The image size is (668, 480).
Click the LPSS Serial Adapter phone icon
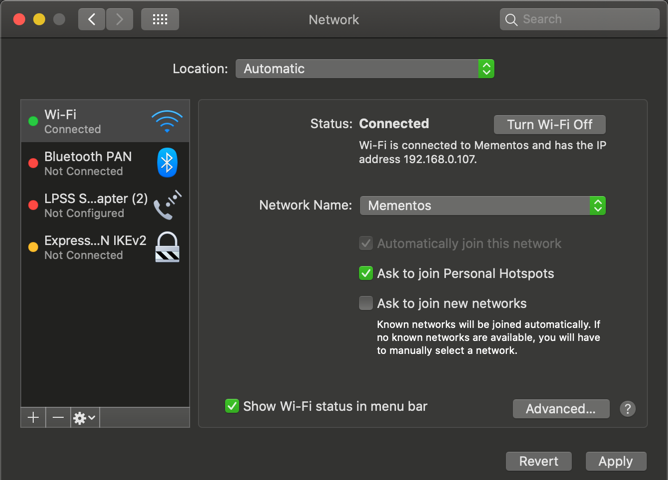(167, 205)
